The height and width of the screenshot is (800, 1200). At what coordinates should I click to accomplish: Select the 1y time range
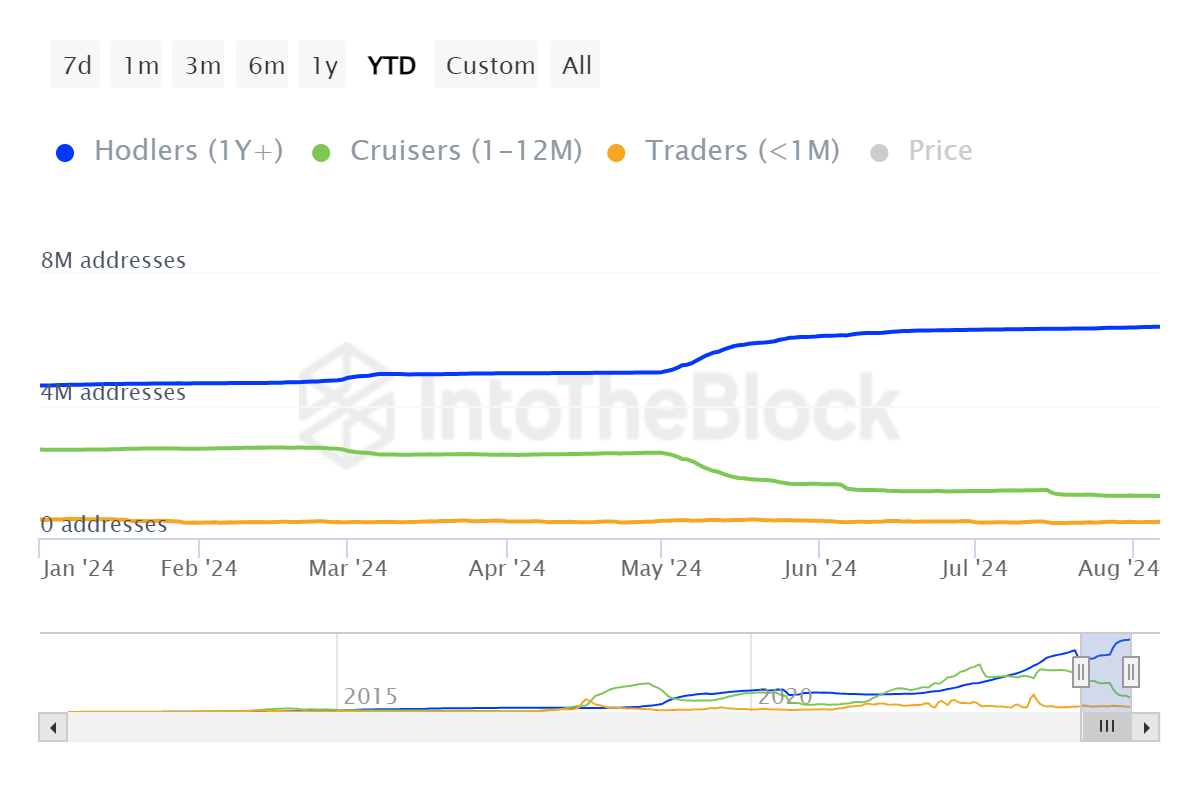point(324,66)
